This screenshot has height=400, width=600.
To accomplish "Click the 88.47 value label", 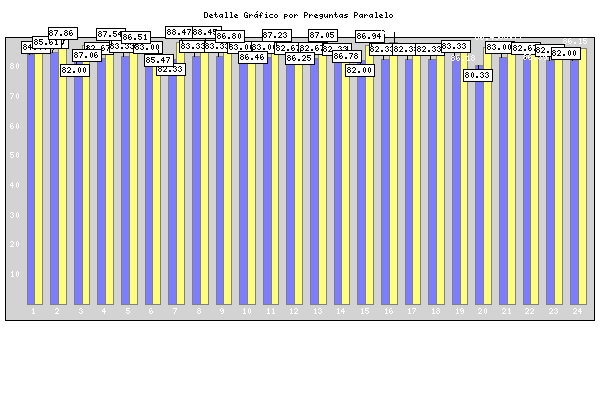I will [179, 32].
